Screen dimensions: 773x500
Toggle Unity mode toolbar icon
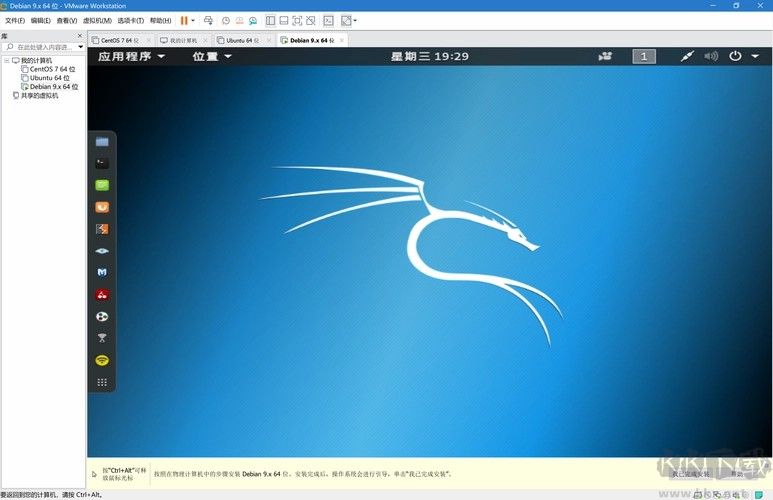pyautogui.click(x=311, y=21)
